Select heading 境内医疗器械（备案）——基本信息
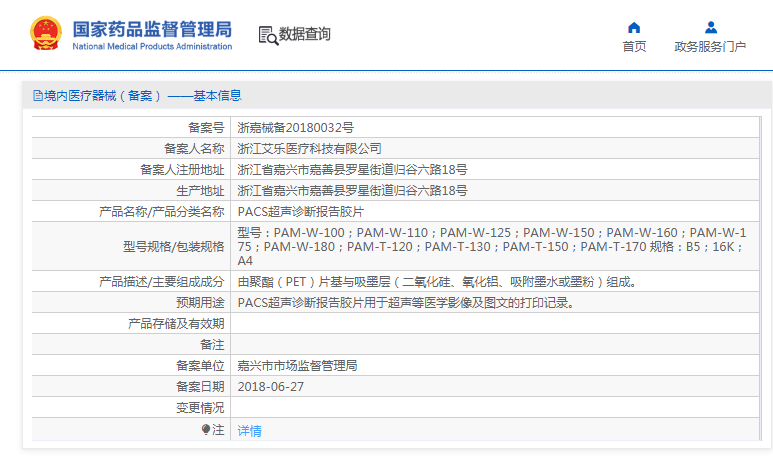 143,96
